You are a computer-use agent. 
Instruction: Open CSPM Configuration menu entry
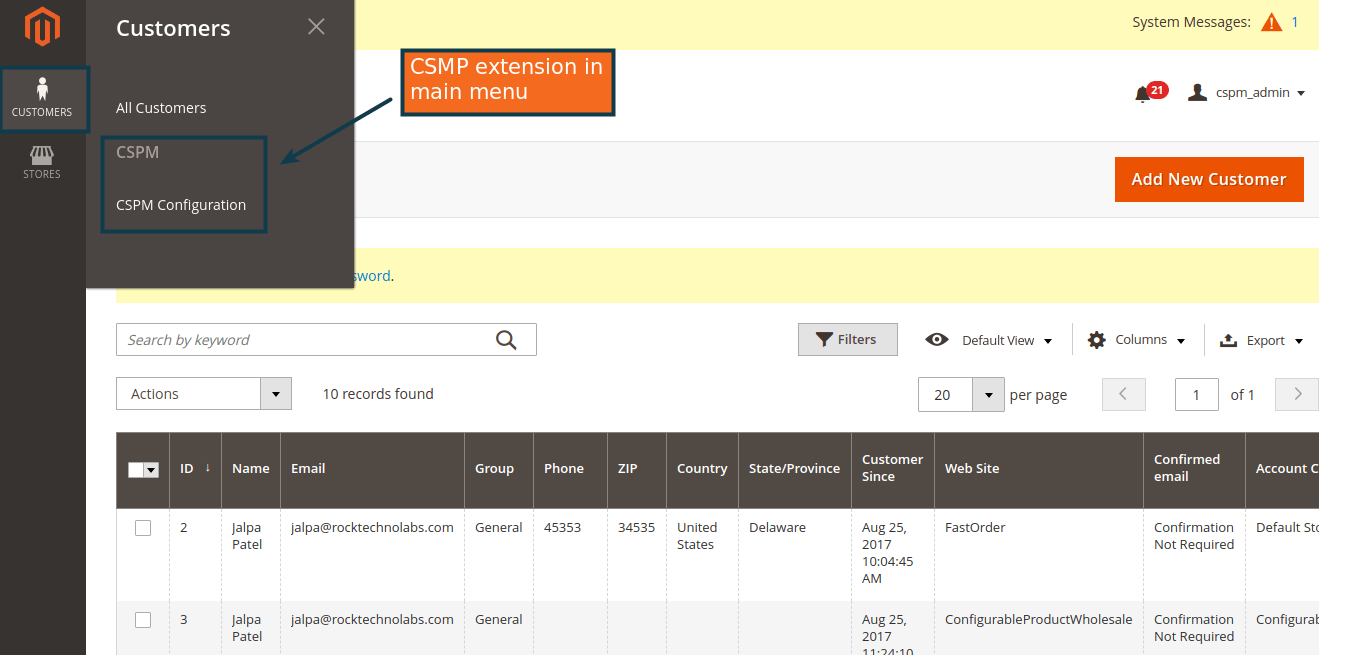click(181, 205)
